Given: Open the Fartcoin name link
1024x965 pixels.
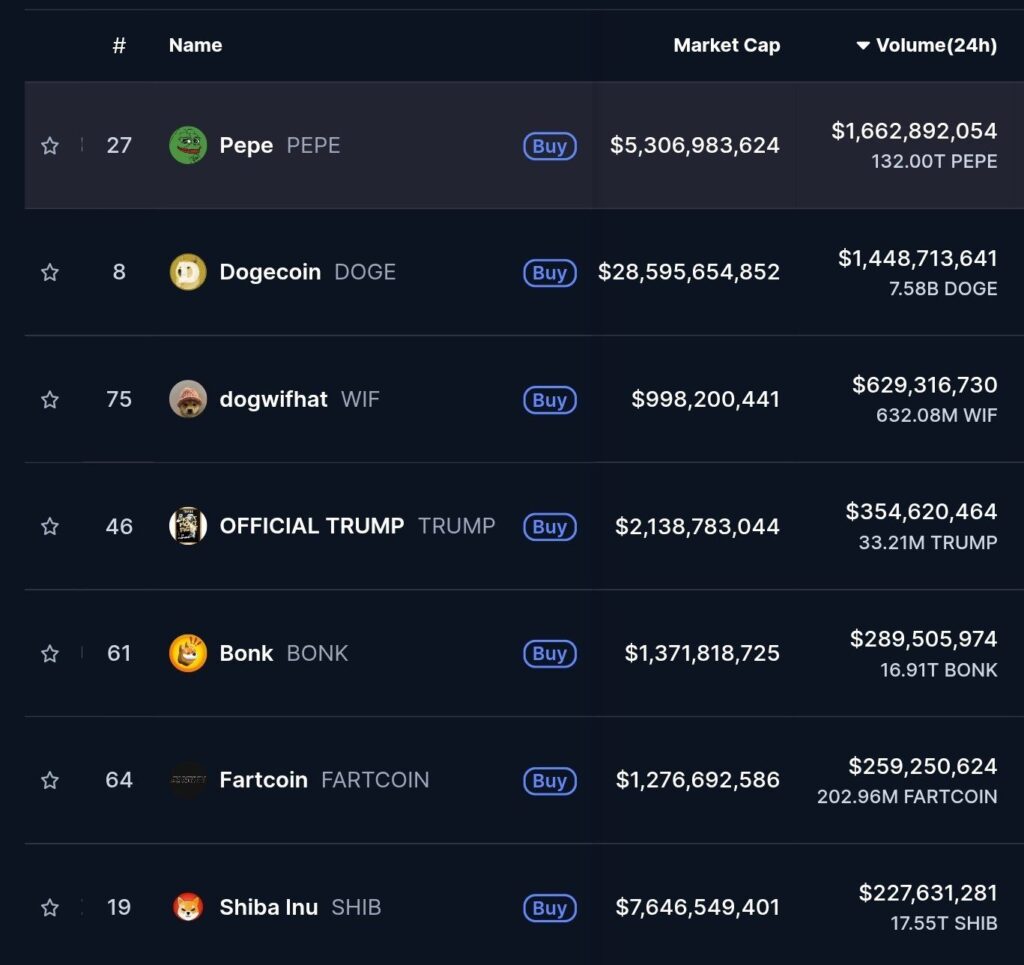Looking at the screenshot, I should 264,780.
